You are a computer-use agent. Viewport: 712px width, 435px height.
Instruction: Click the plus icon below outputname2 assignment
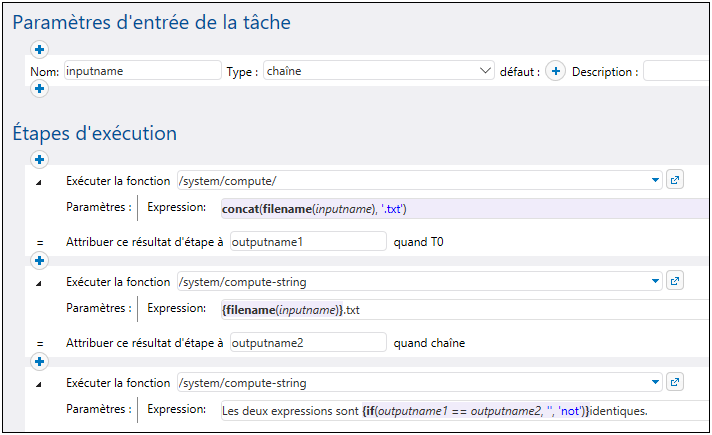40,361
